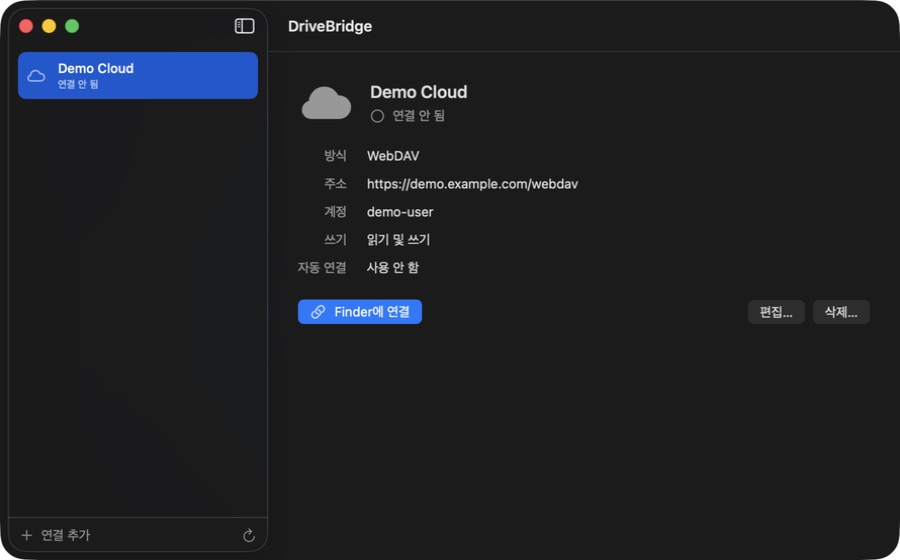Click the cloud icon in Demo Cloud sidebar row
Image resolution: width=900 pixels, height=560 pixels.
[36, 76]
